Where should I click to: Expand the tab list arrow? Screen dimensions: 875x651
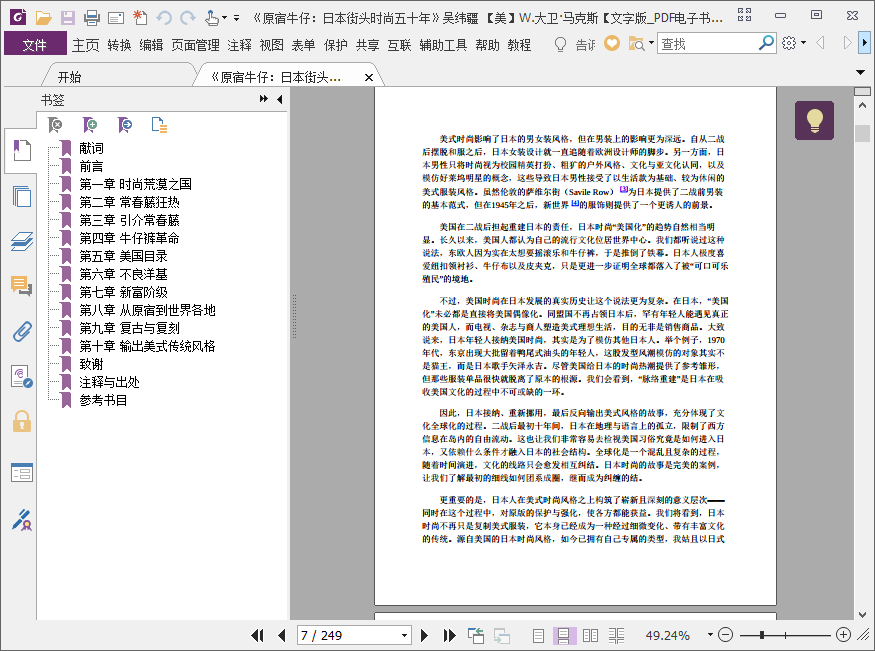(860, 73)
